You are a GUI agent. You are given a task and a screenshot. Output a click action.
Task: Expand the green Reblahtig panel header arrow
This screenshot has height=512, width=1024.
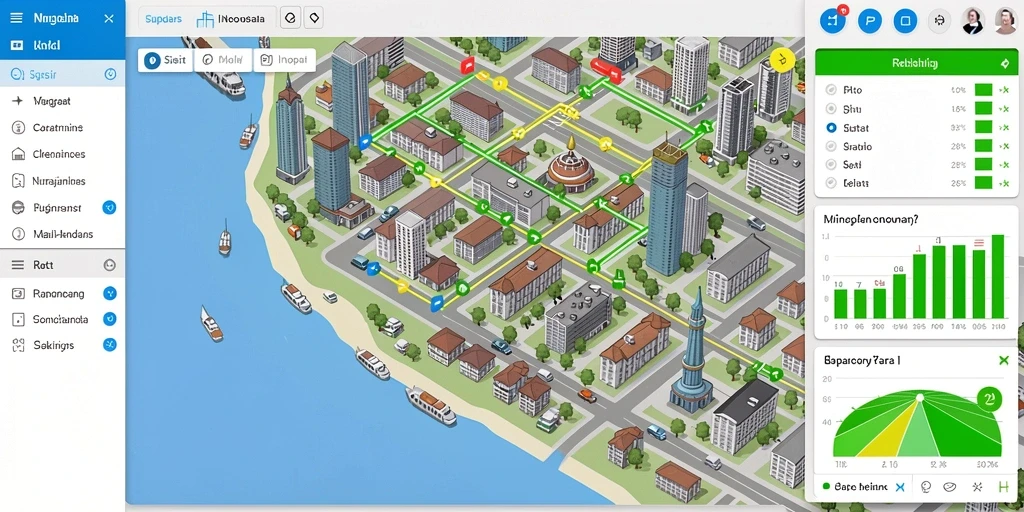[1005, 63]
